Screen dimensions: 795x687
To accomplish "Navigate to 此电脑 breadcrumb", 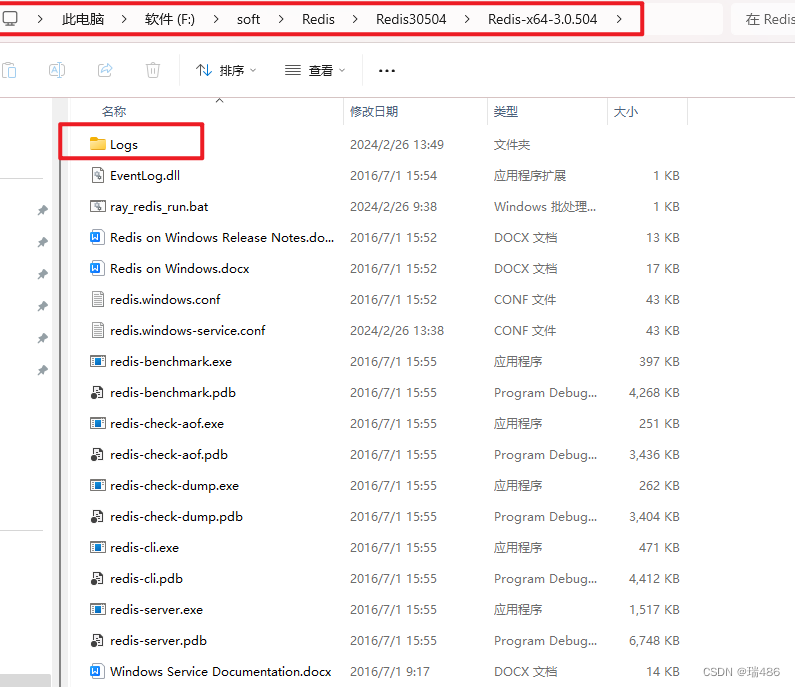I will [x=83, y=19].
